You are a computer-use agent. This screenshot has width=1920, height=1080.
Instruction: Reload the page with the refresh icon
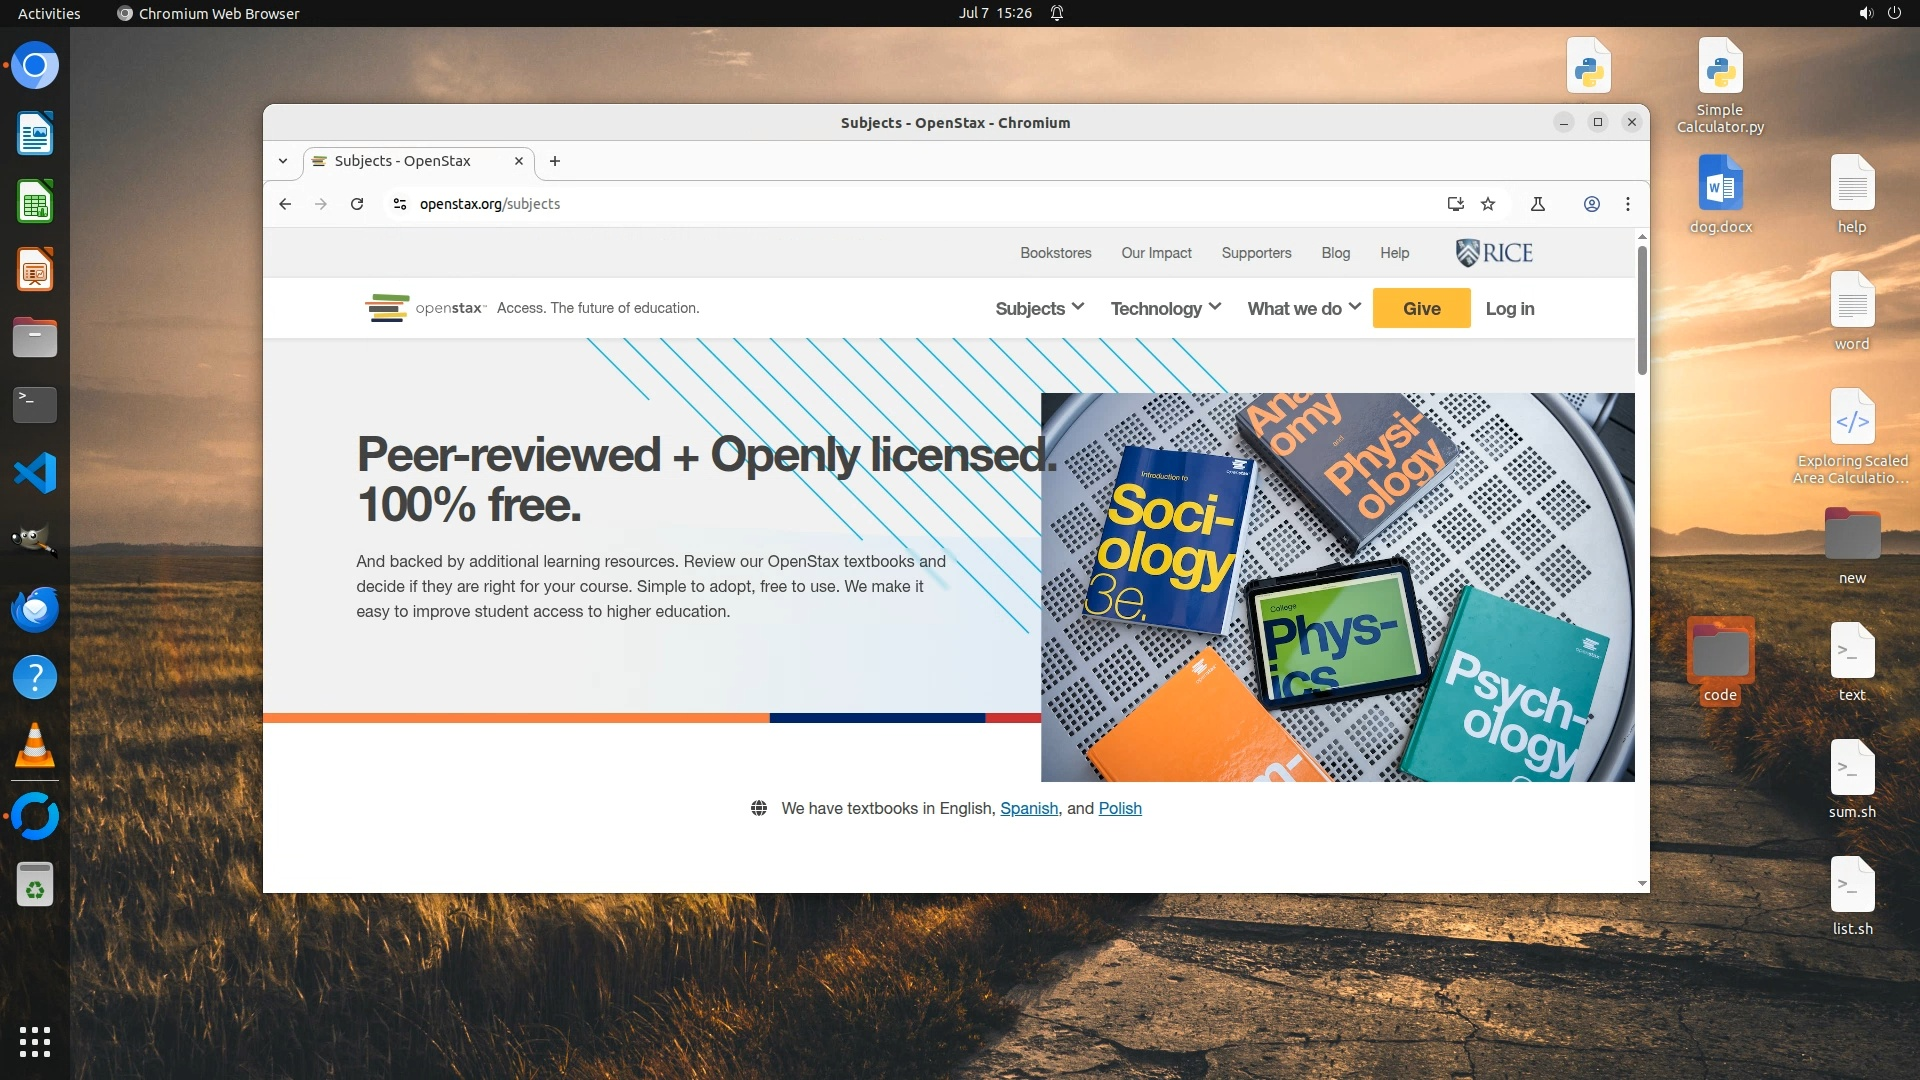[x=357, y=204]
